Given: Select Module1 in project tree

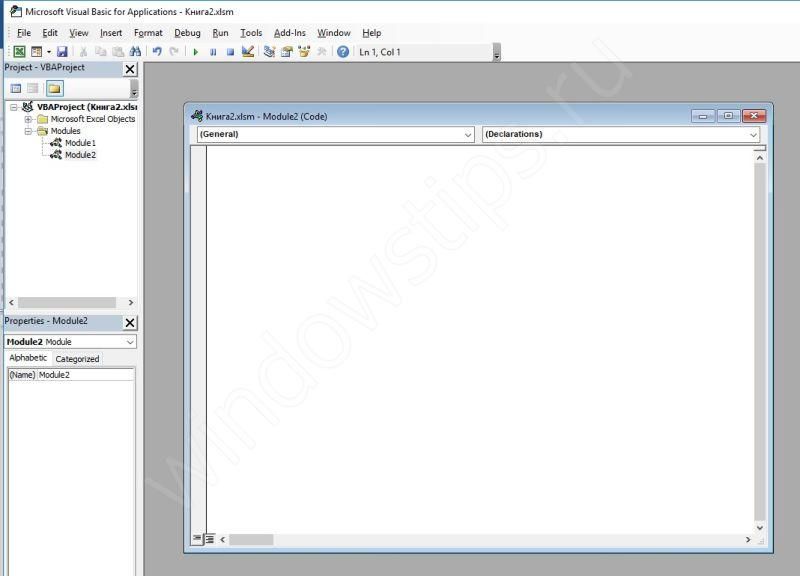Looking at the screenshot, I should pos(80,143).
